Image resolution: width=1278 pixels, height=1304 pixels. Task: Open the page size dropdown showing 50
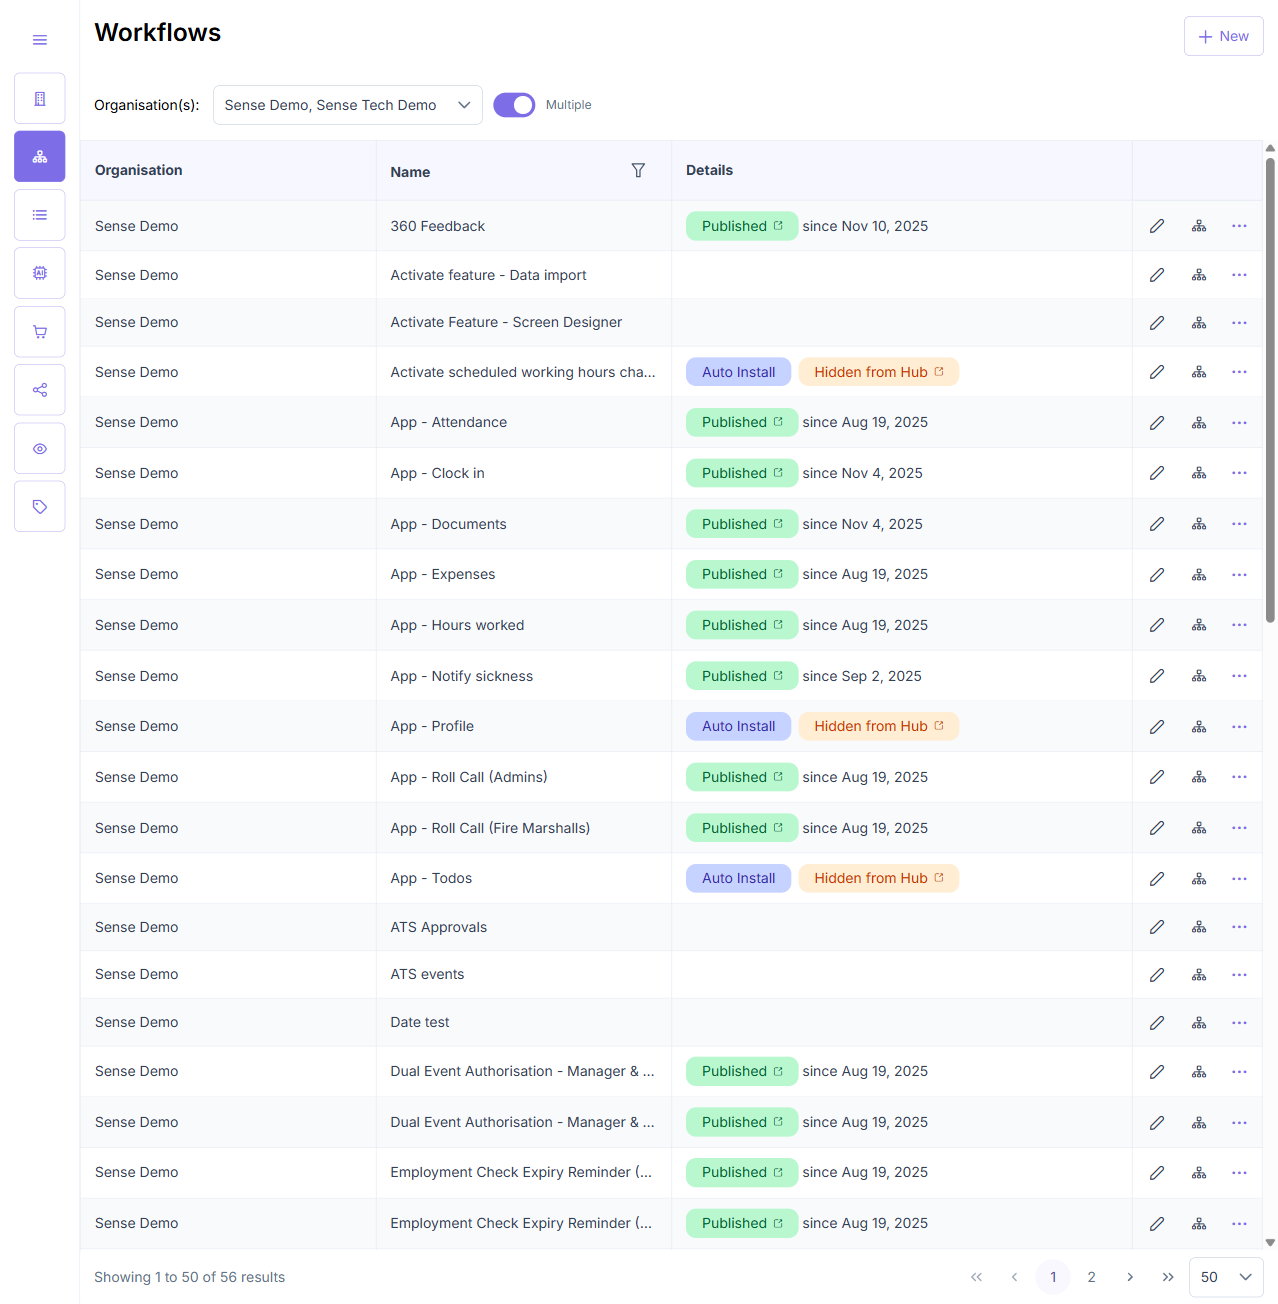pos(1226,1277)
